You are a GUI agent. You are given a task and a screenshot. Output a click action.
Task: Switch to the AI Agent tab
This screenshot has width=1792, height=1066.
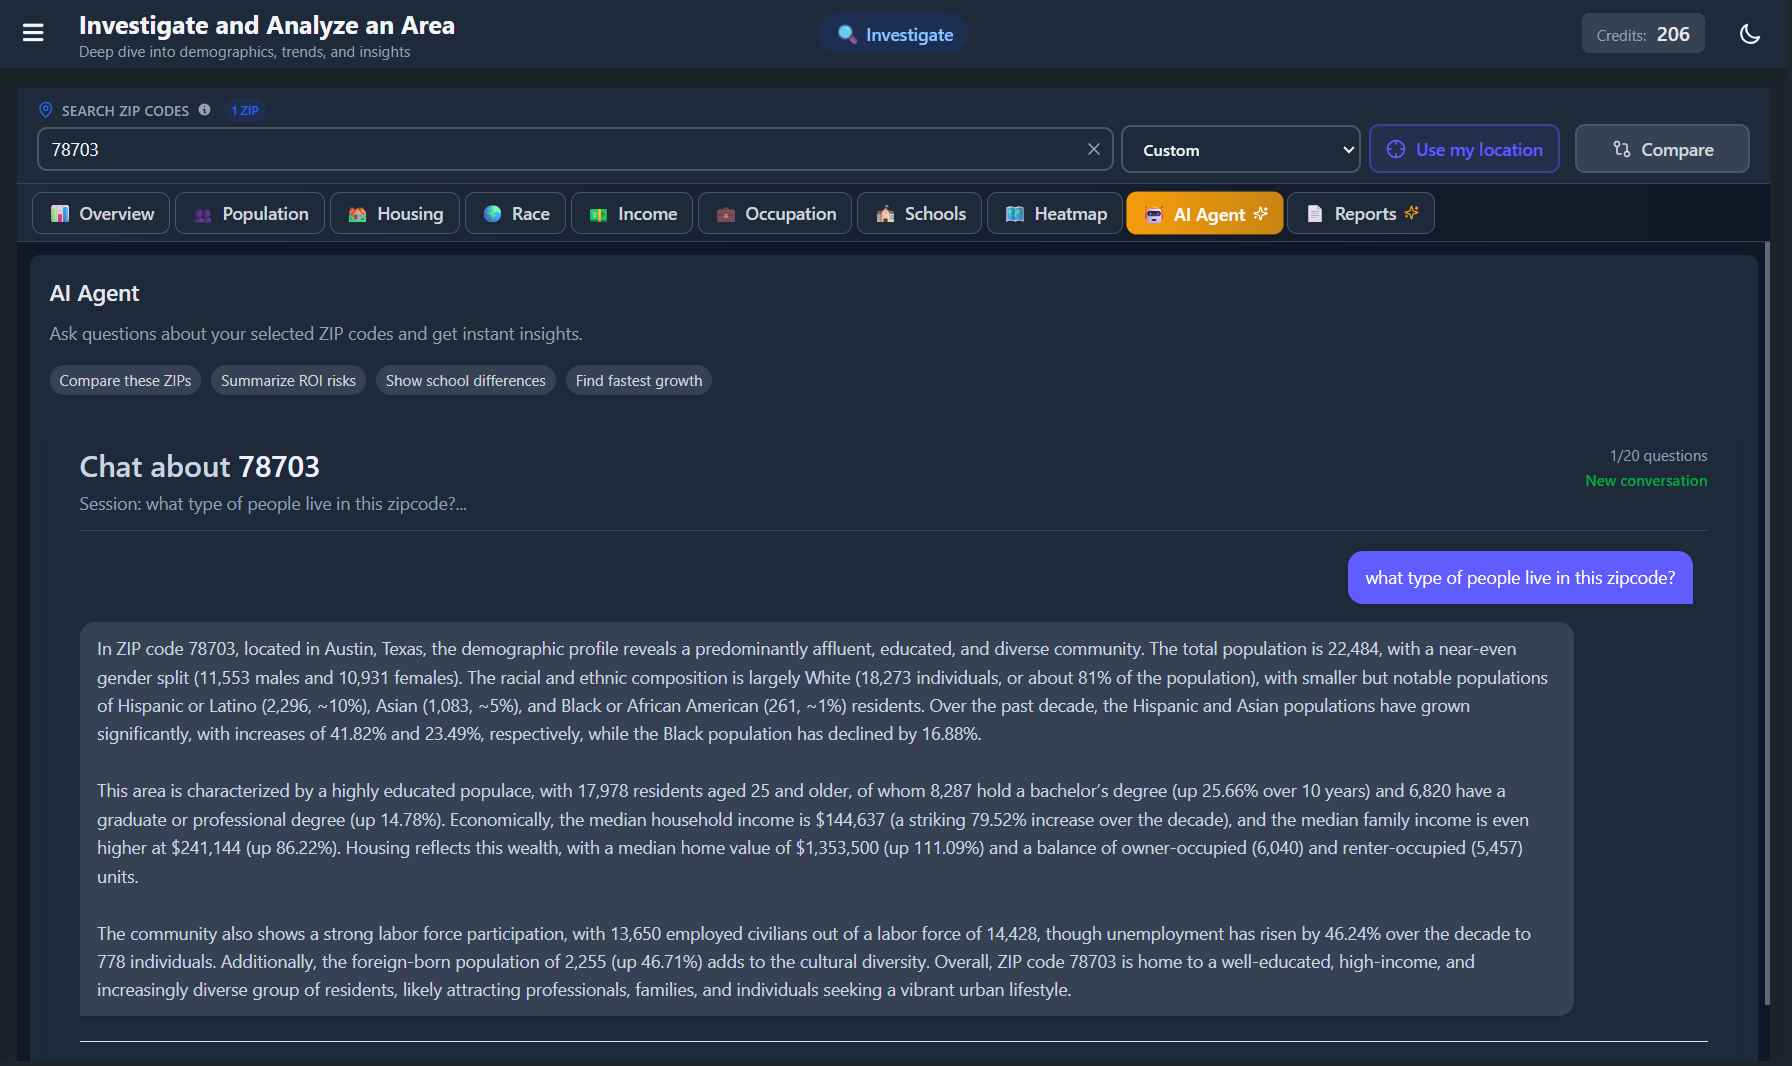point(1204,213)
